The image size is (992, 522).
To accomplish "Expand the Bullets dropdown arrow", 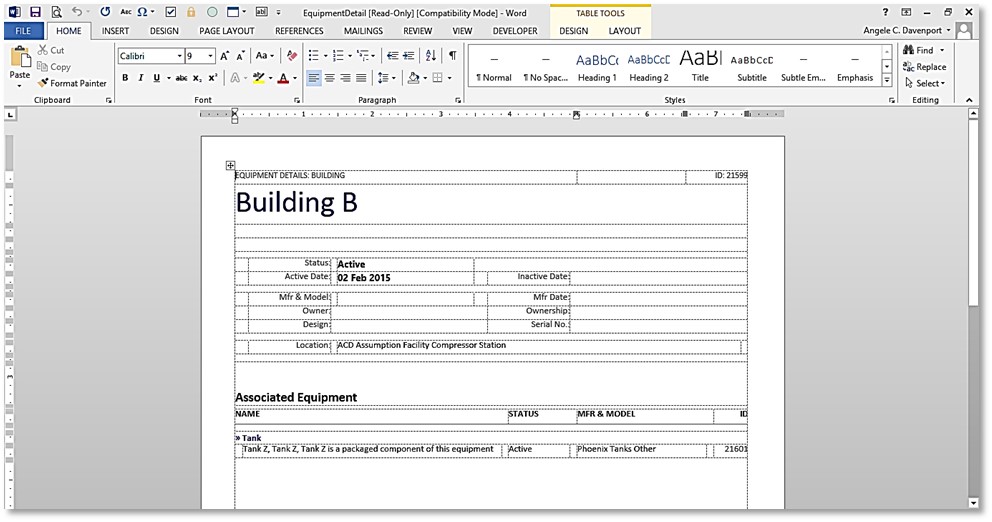I will click(x=326, y=56).
